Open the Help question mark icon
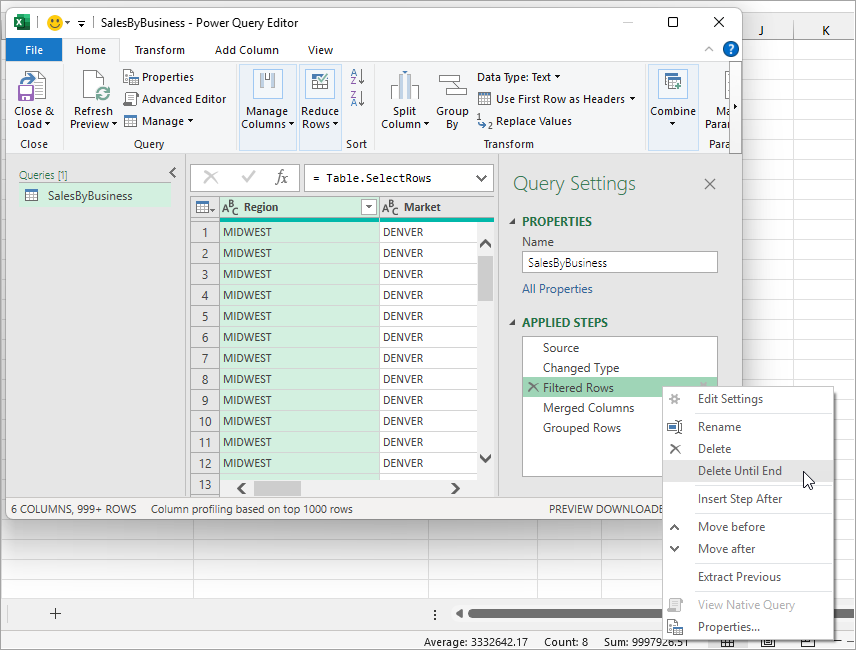The width and height of the screenshot is (856, 650). point(730,49)
